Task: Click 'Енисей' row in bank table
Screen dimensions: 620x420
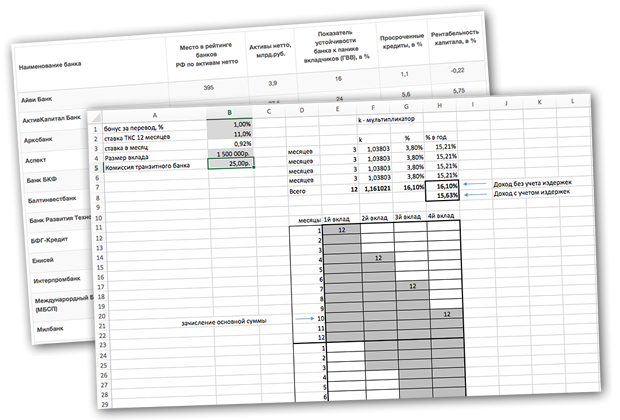Action: pyautogui.click(x=43, y=260)
